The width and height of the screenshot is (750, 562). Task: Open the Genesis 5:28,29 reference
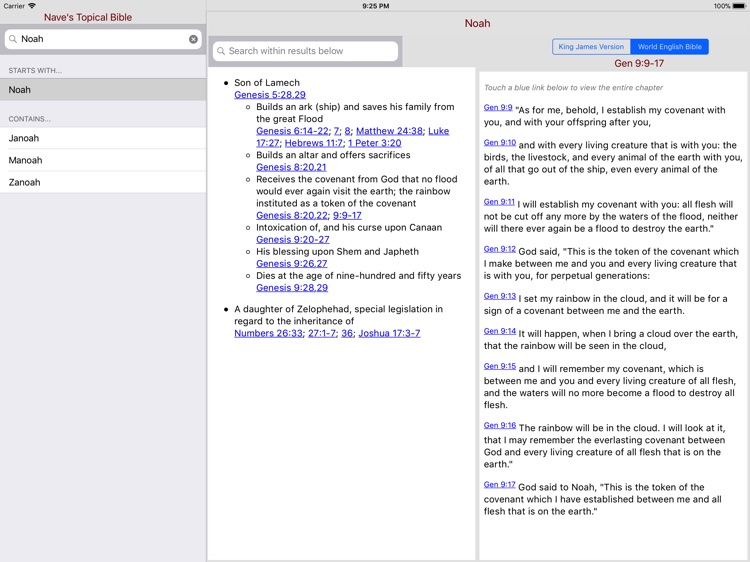(x=270, y=95)
